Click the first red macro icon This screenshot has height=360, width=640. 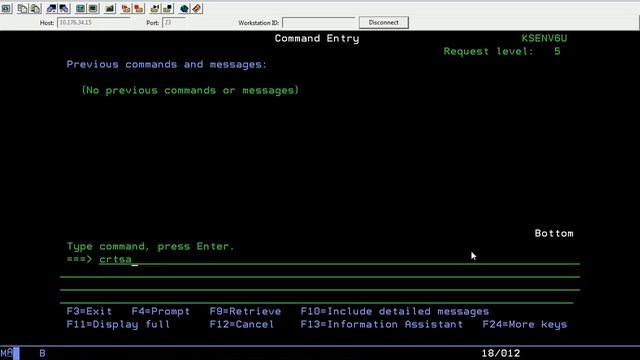[126, 9]
